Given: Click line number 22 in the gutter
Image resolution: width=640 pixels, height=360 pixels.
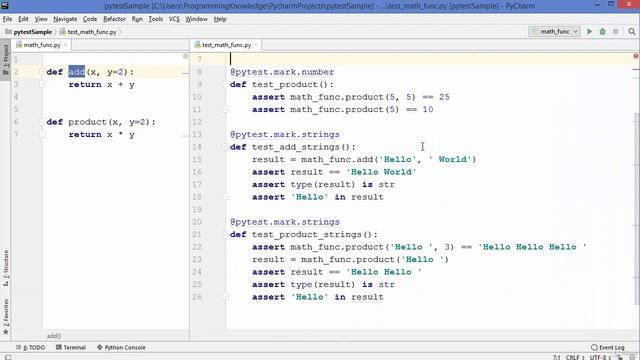Looking at the screenshot, I should (197, 247).
